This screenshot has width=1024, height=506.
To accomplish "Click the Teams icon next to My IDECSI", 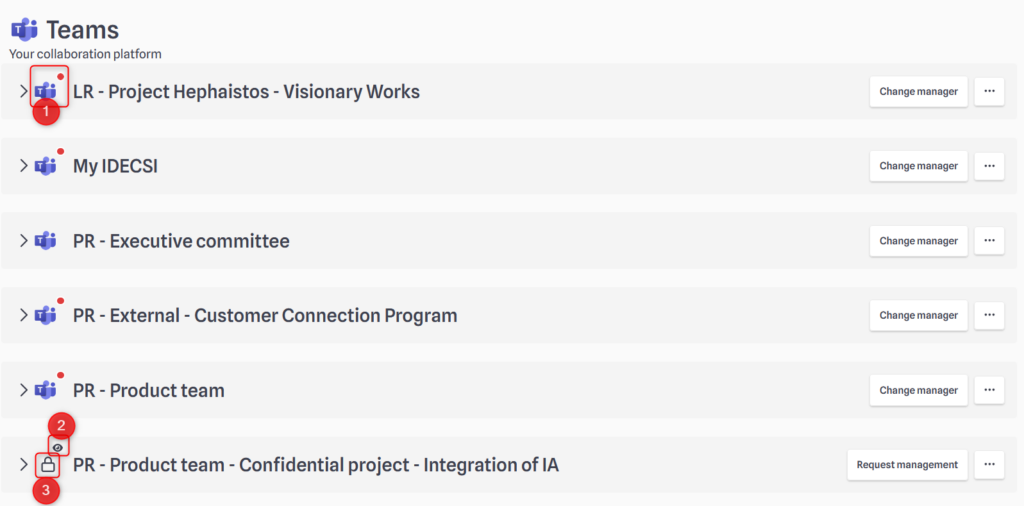I will tap(46, 166).
